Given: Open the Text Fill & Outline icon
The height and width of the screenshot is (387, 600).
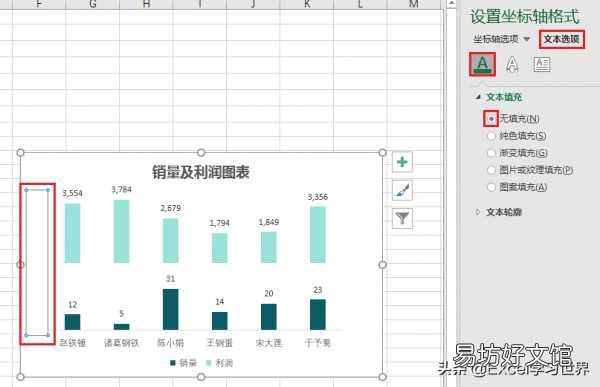Looking at the screenshot, I should click(483, 64).
